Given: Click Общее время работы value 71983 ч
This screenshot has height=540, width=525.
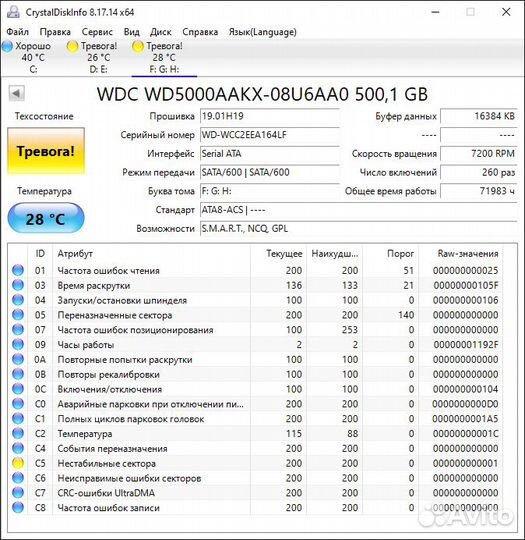Looking at the screenshot, I should pos(478,191).
